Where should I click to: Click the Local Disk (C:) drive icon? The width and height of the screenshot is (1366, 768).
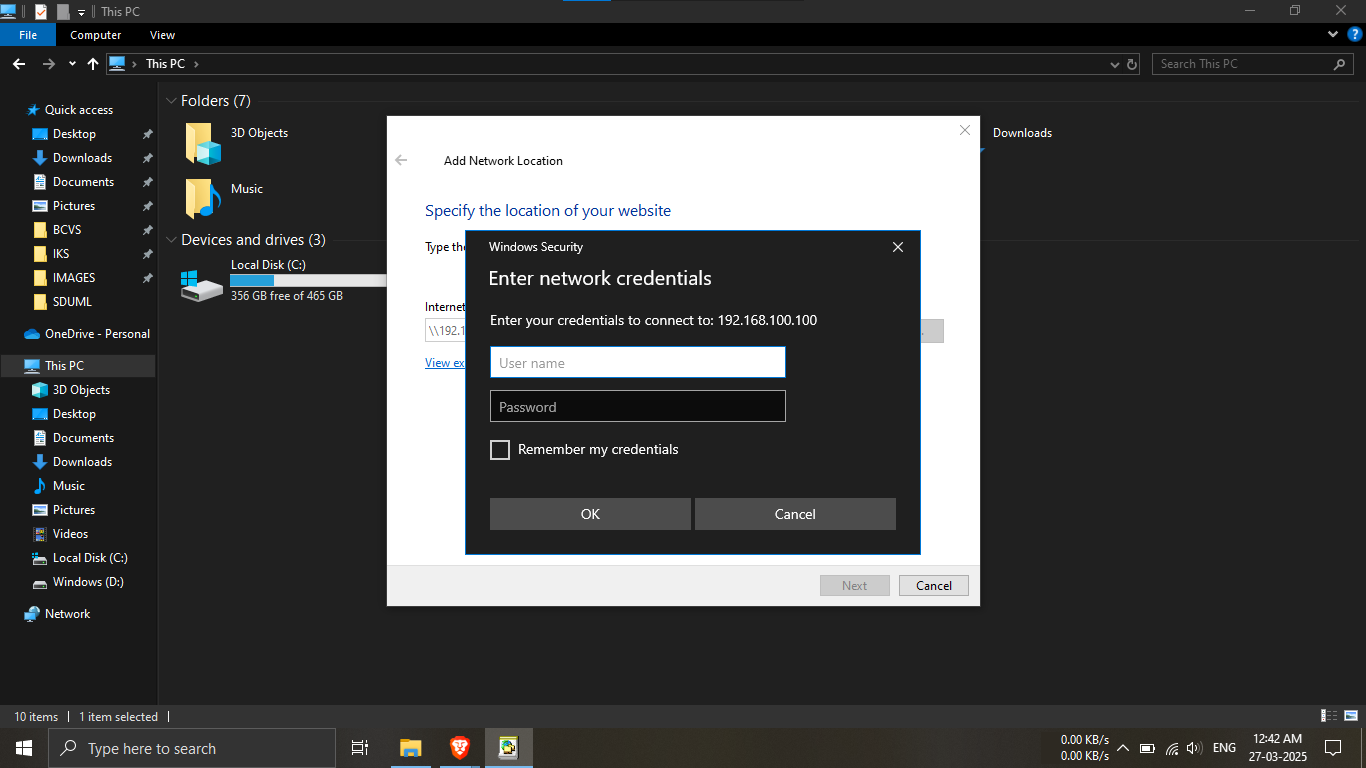[x=202, y=284]
